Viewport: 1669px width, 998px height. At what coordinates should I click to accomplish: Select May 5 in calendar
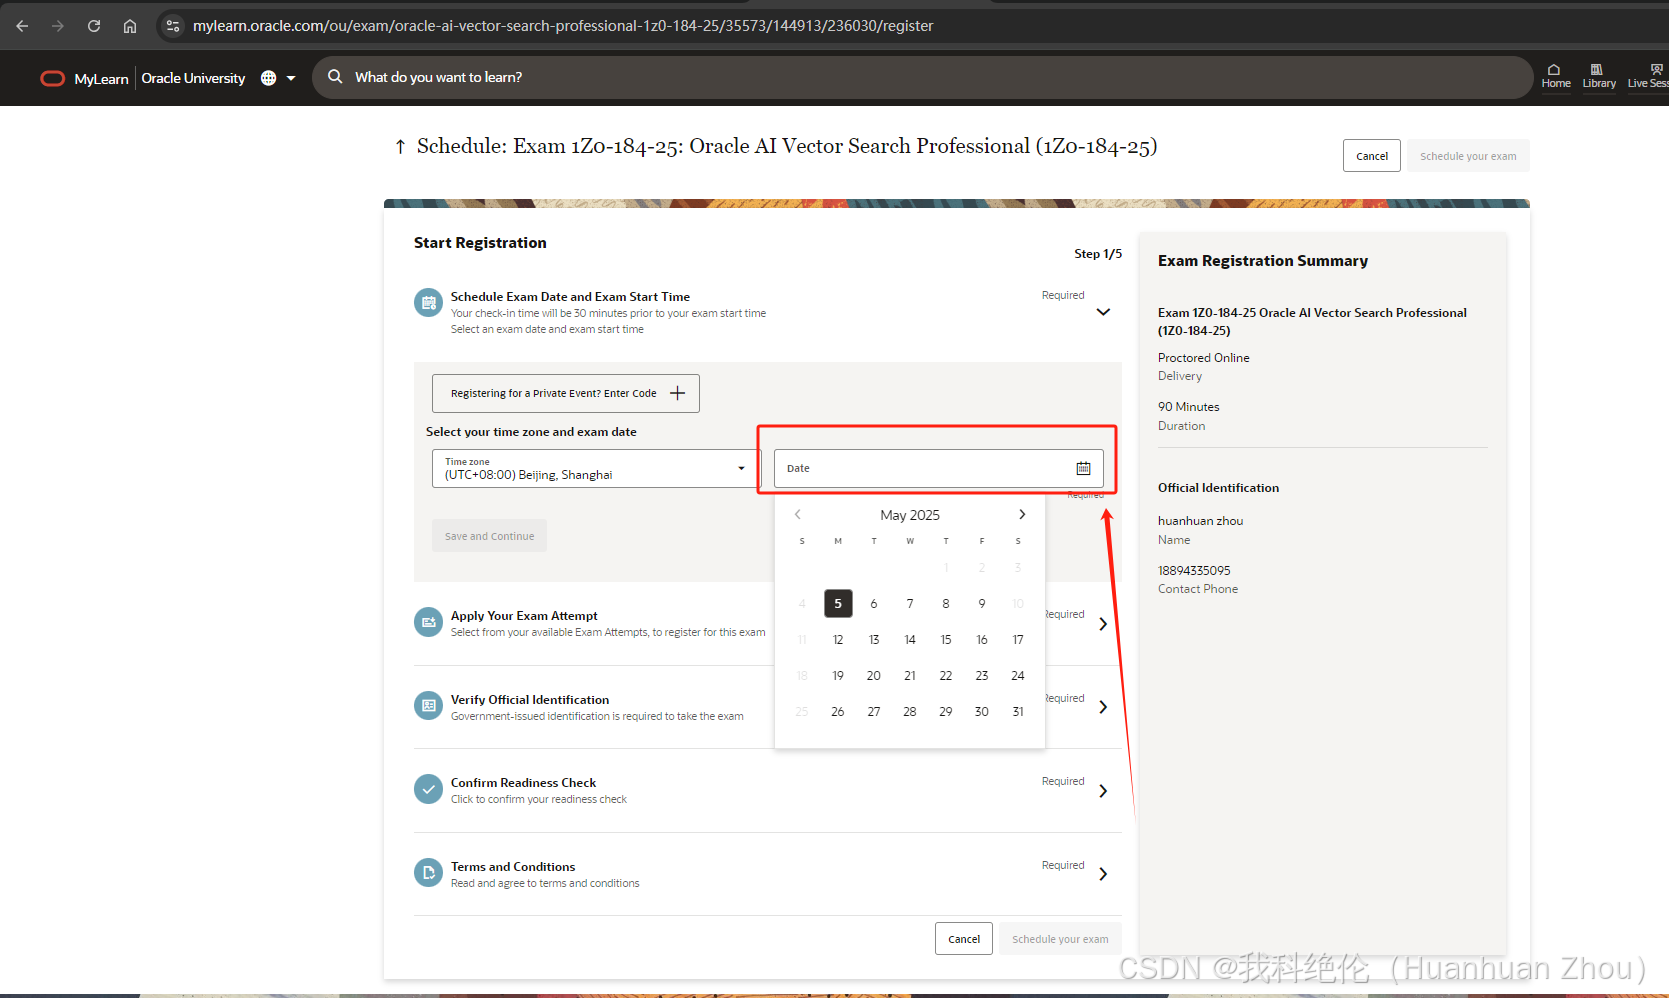(838, 604)
